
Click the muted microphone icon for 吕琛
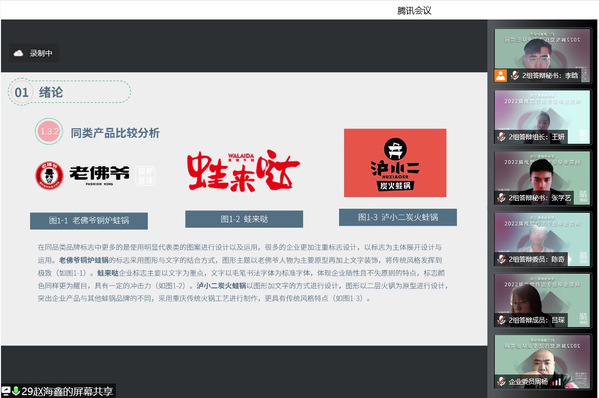501,320
